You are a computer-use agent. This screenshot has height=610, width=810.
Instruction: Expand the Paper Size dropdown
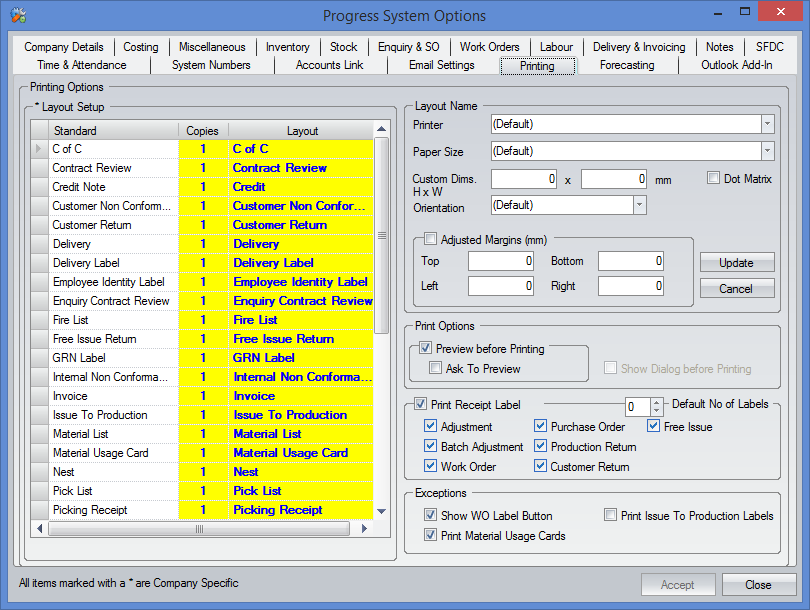pos(767,151)
